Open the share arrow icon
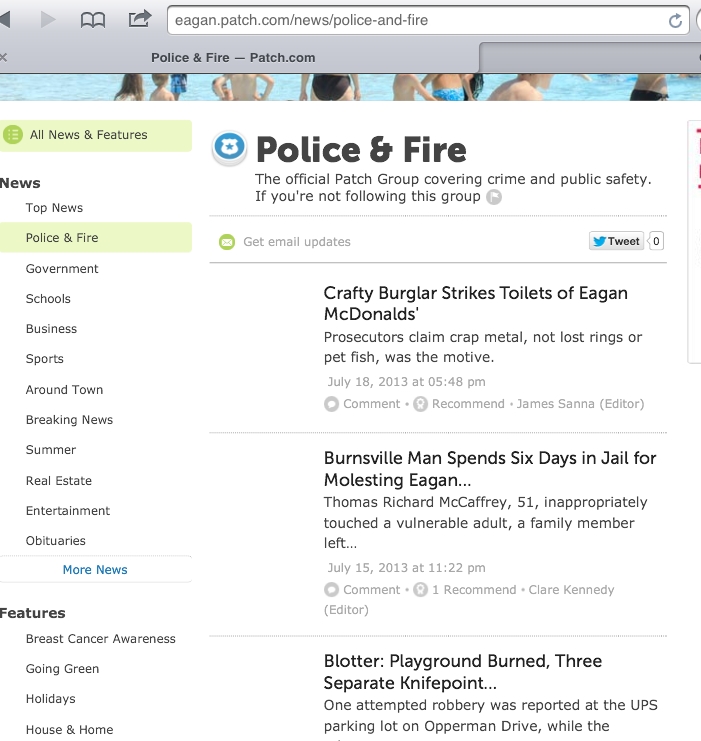This screenshot has width=701, height=741. (x=139, y=19)
